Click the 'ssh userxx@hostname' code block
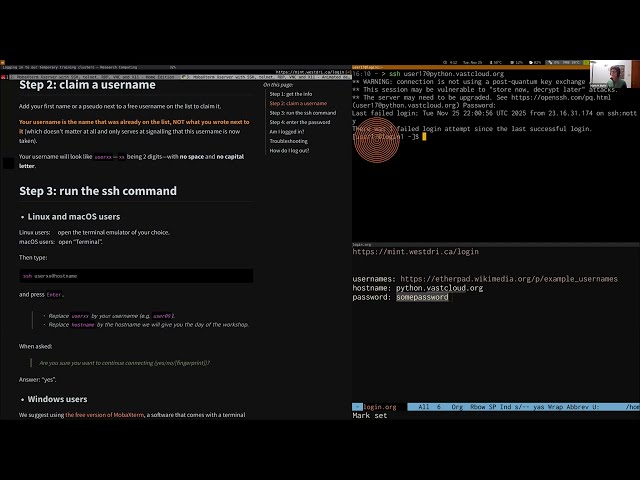 click(136, 276)
